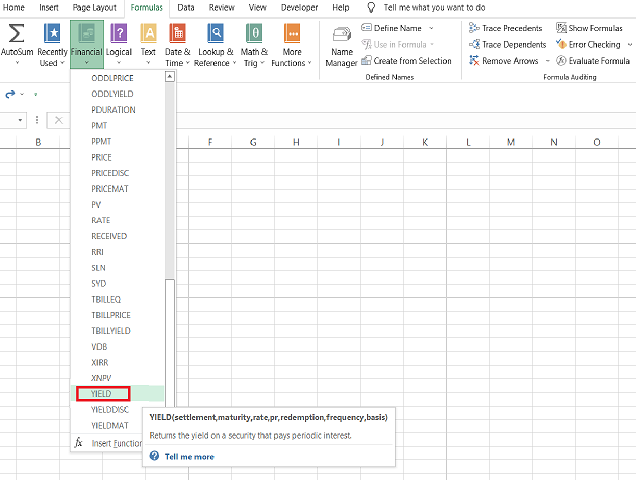The image size is (636, 480).
Task: Open the Date & Time functions
Action: coord(178,33)
